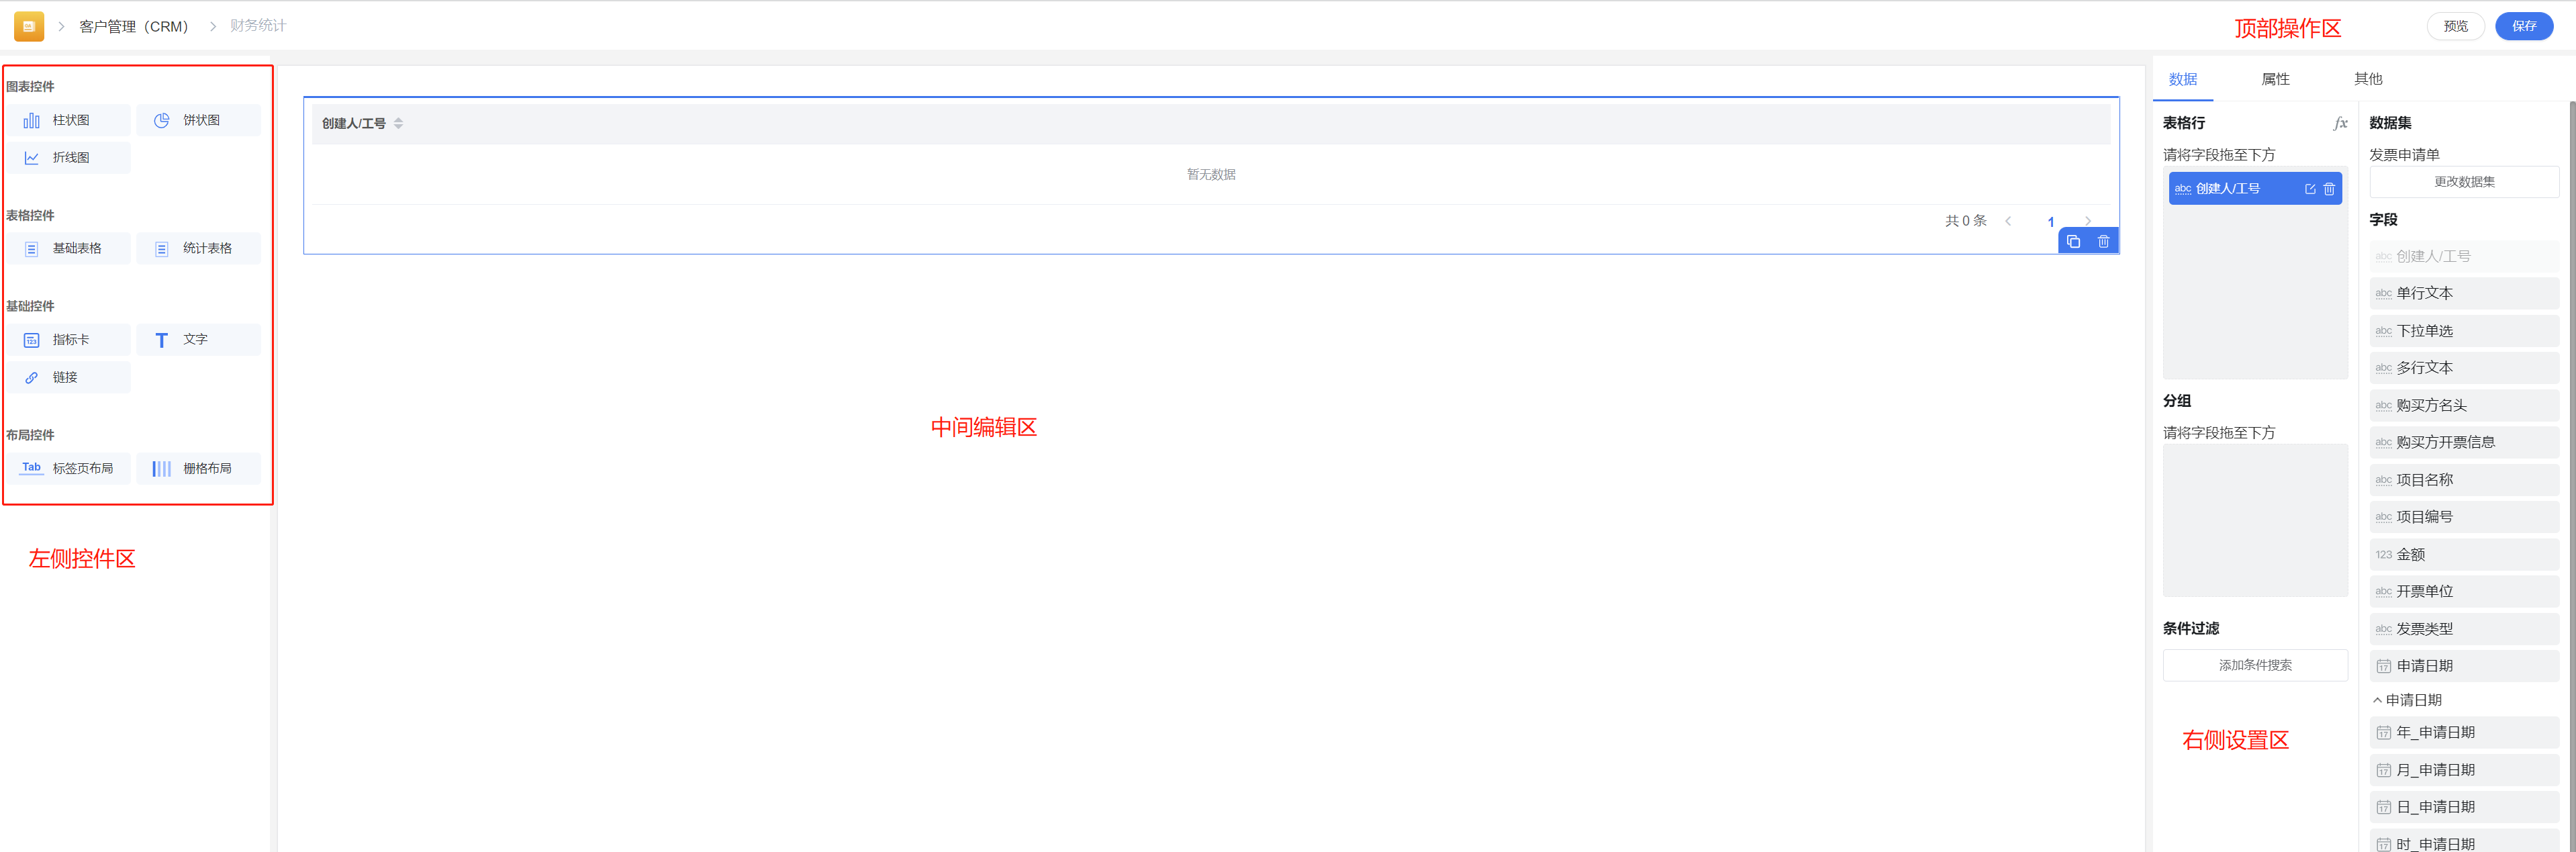Click the yellow app home icon

[29, 26]
